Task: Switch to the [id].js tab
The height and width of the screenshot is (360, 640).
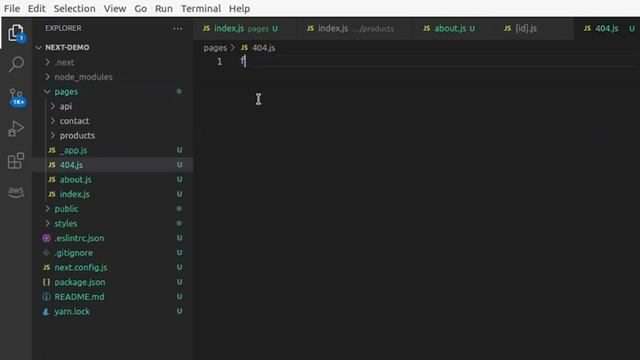Action: pyautogui.click(x=533, y=29)
